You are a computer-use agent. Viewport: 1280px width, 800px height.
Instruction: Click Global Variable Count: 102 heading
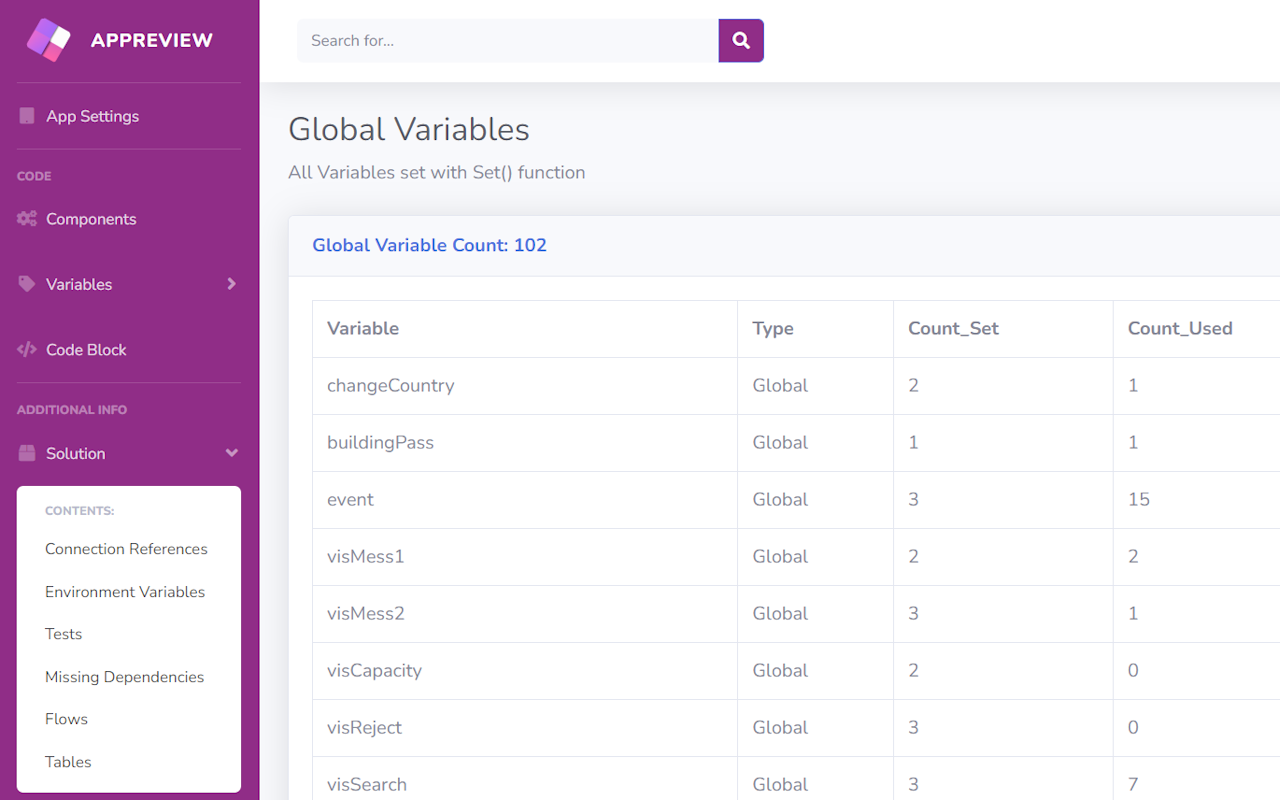pos(429,245)
